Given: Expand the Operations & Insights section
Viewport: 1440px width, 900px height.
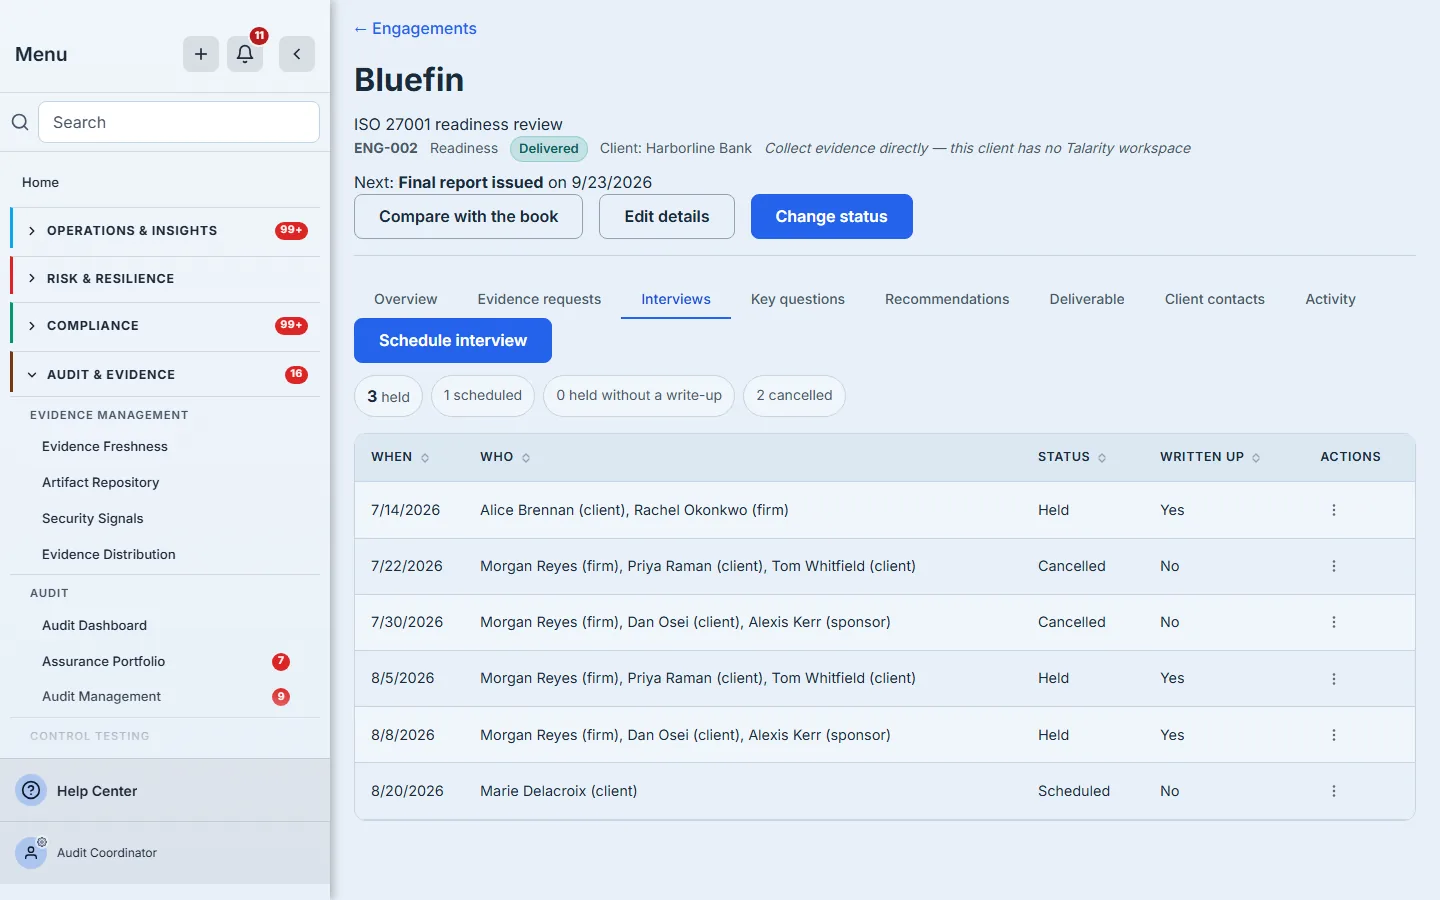Looking at the screenshot, I should click(x=166, y=230).
